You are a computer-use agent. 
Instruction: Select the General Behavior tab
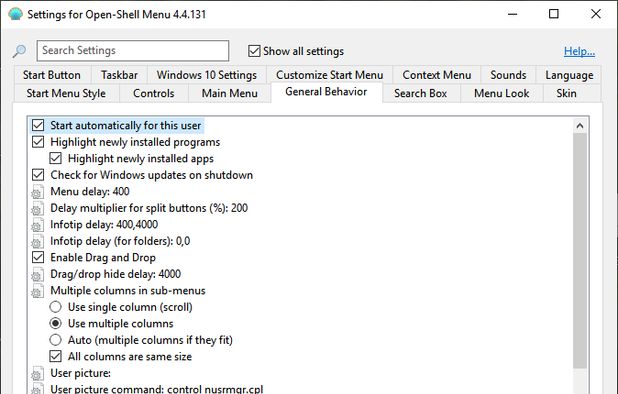326,92
